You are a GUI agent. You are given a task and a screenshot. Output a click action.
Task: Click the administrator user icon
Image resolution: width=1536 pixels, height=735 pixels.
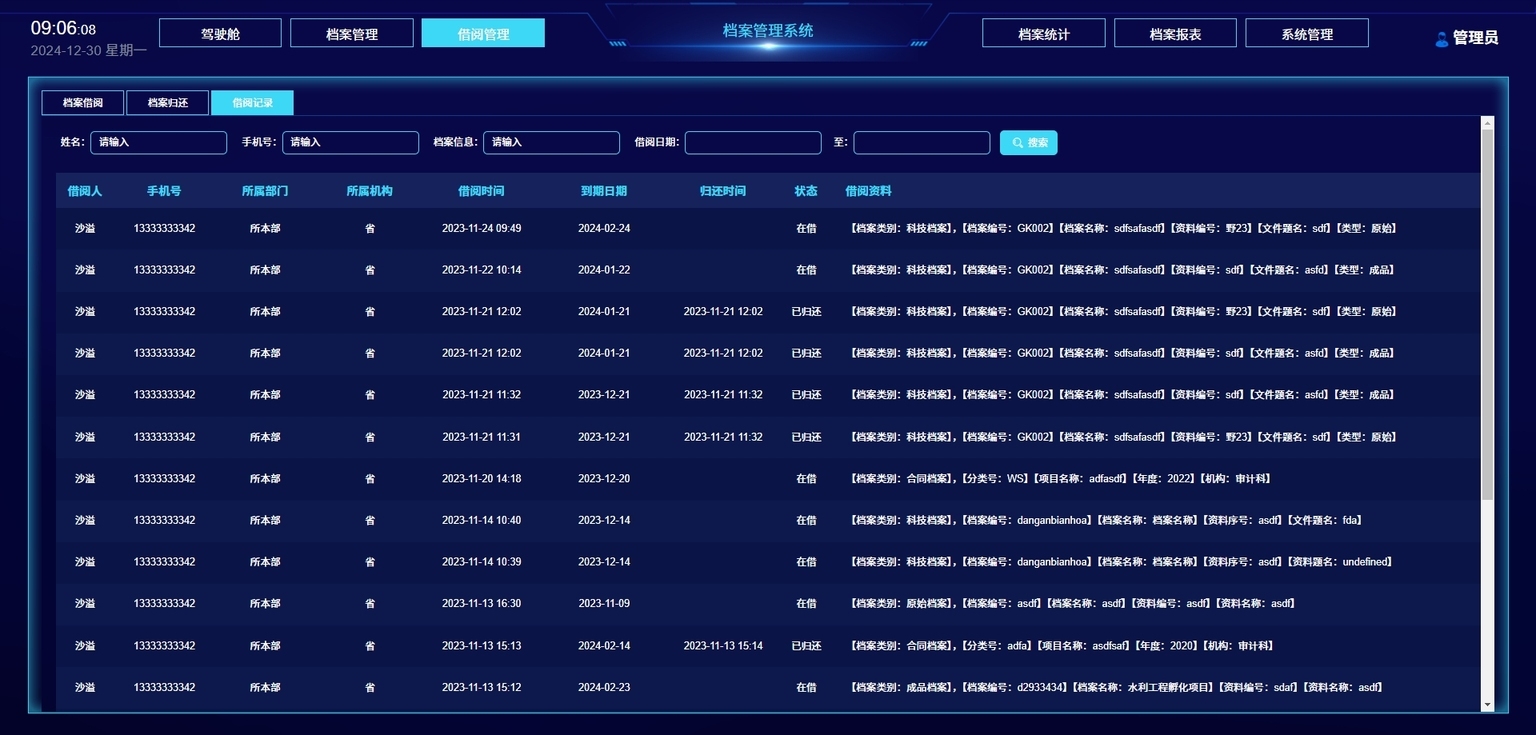click(1441, 39)
